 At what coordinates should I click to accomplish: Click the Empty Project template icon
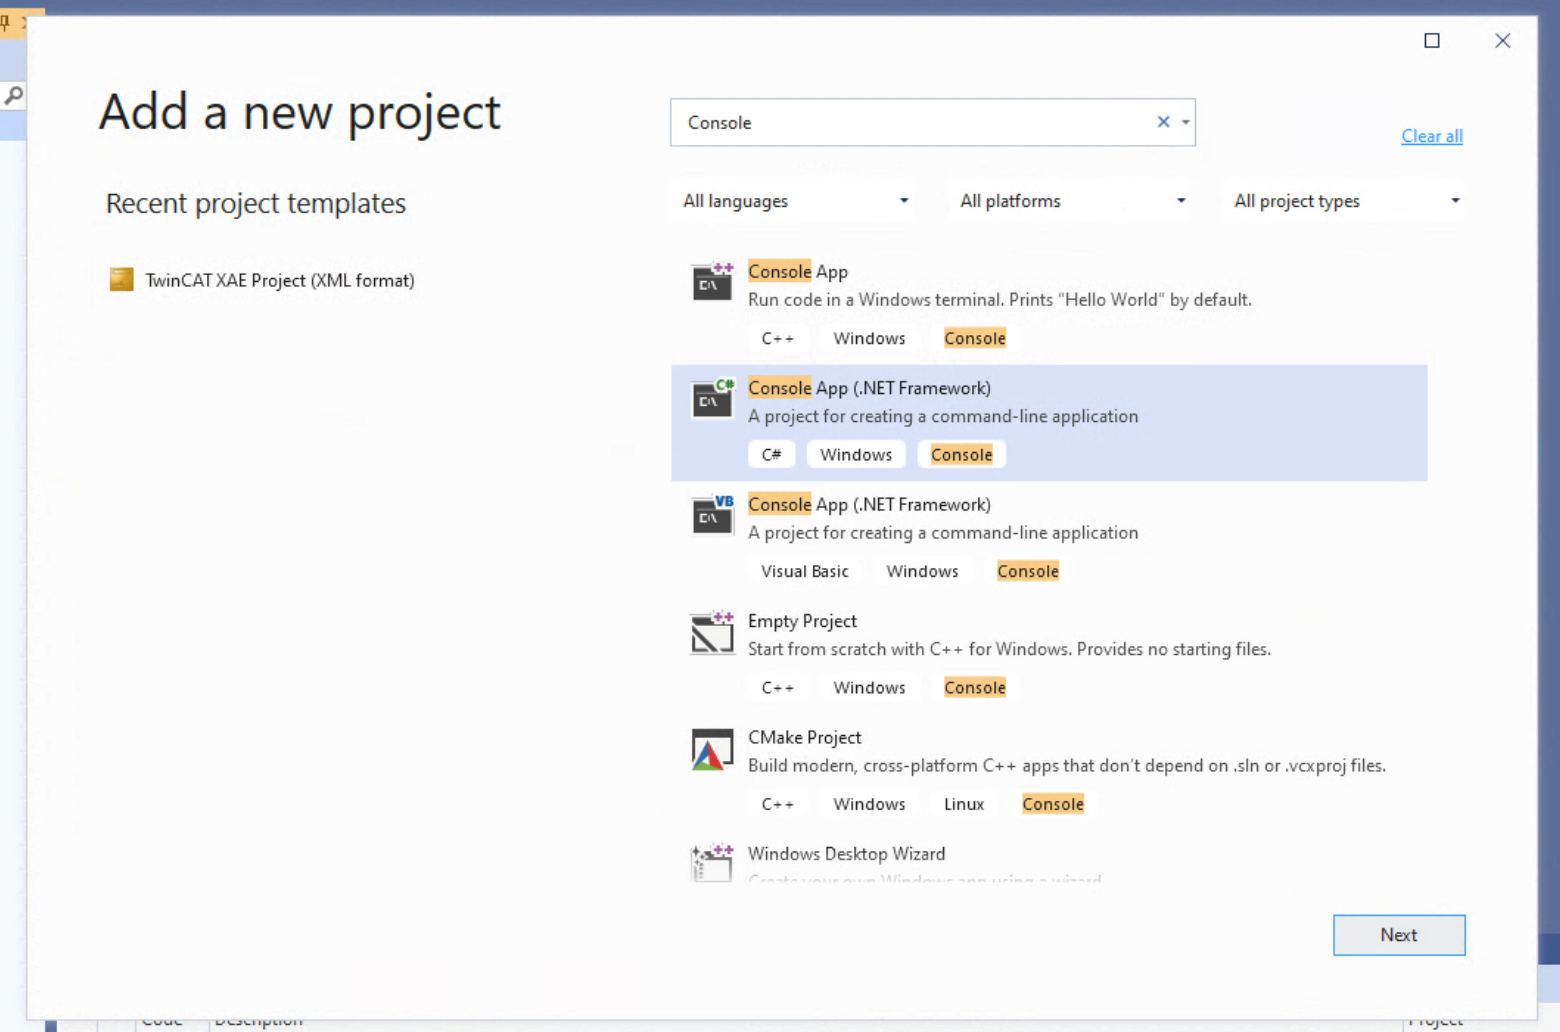pos(712,631)
